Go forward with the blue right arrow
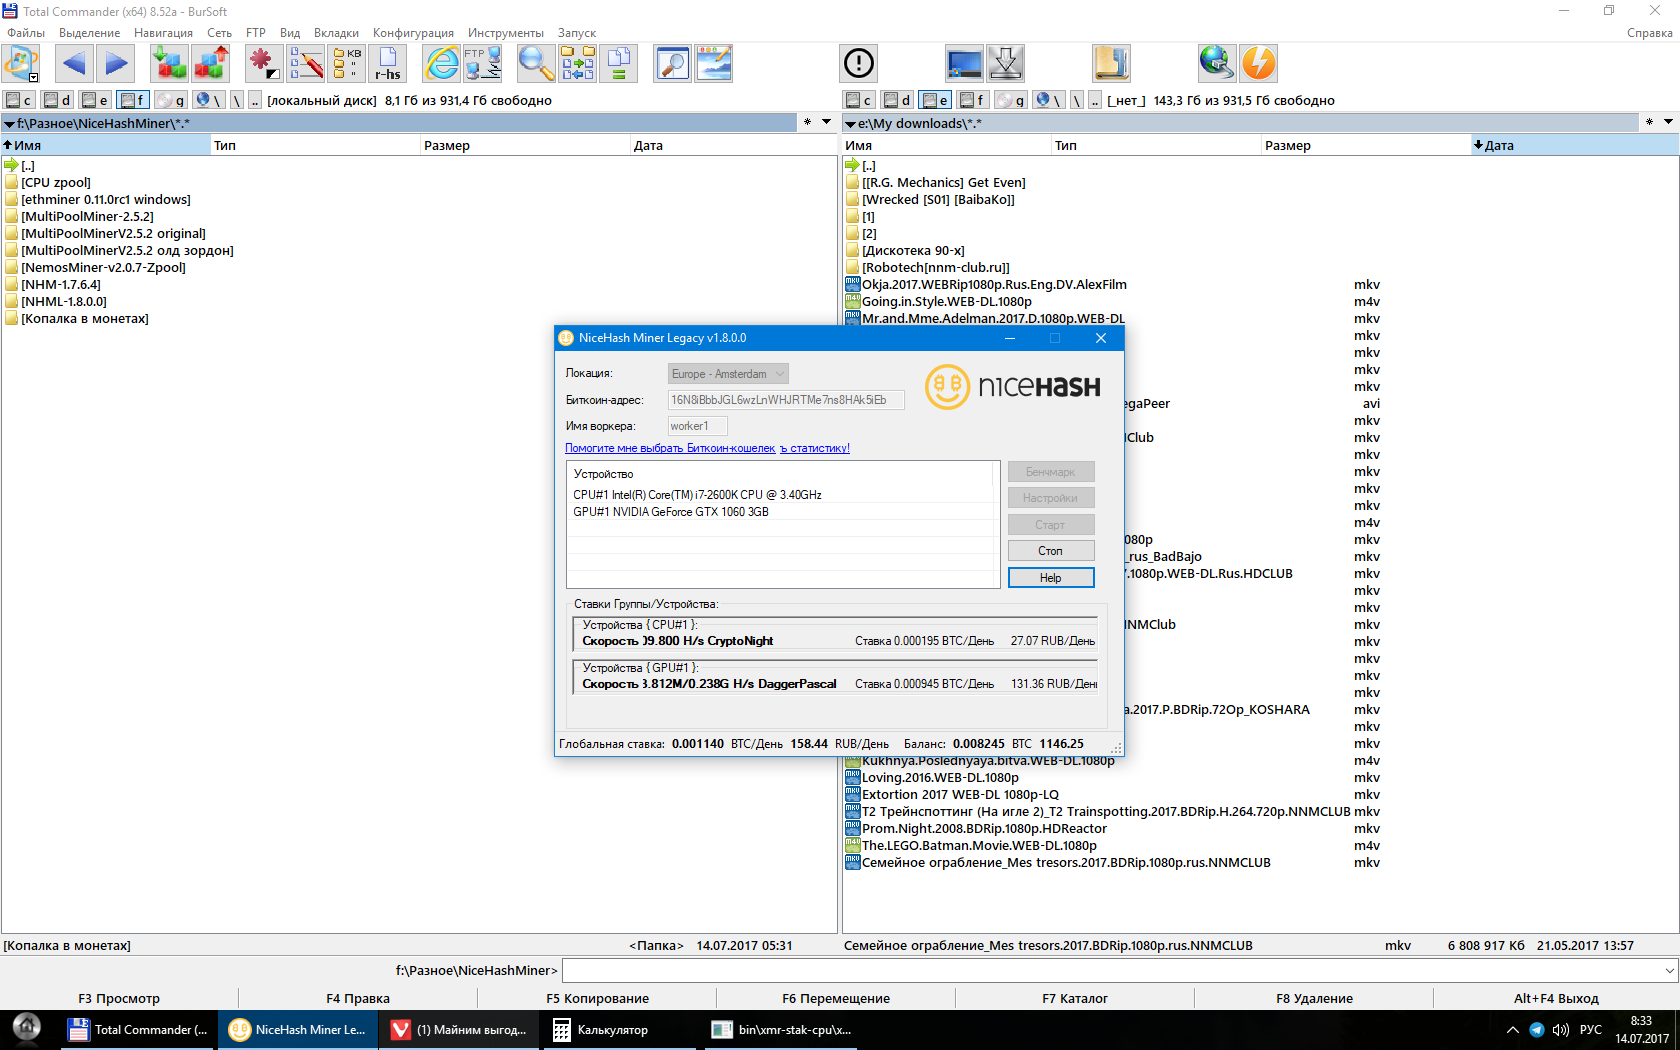This screenshot has width=1680, height=1050. 116,64
